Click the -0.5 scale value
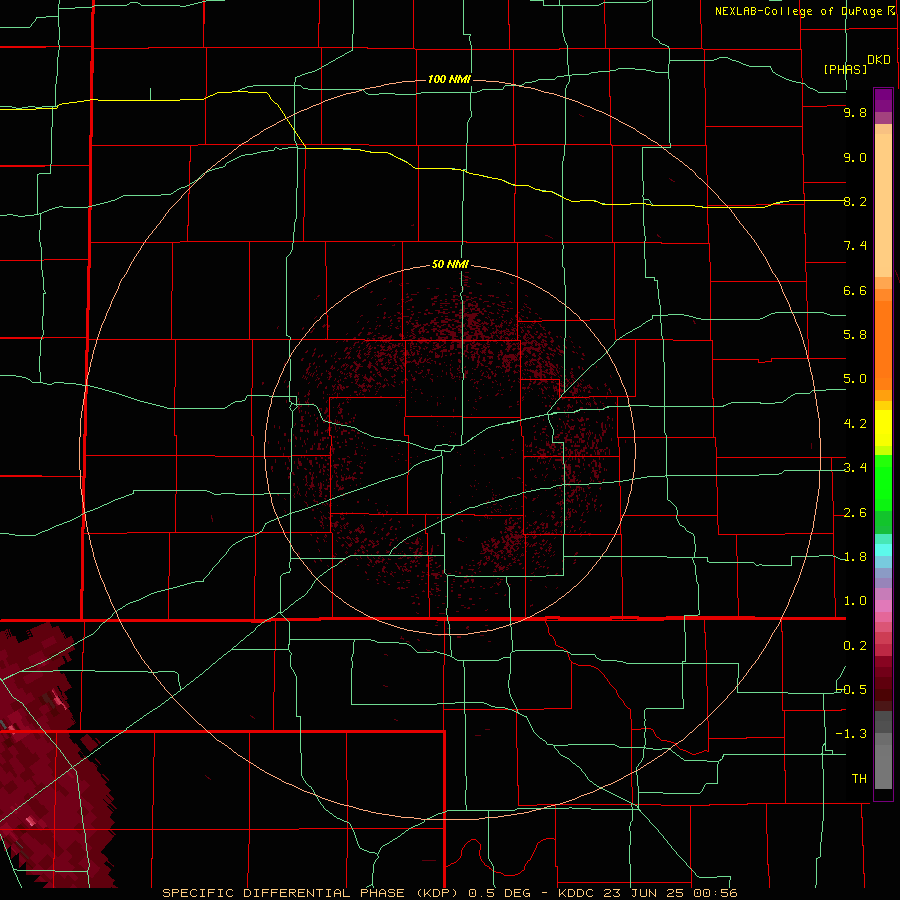This screenshot has height=900, width=900. pyautogui.click(x=852, y=690)
